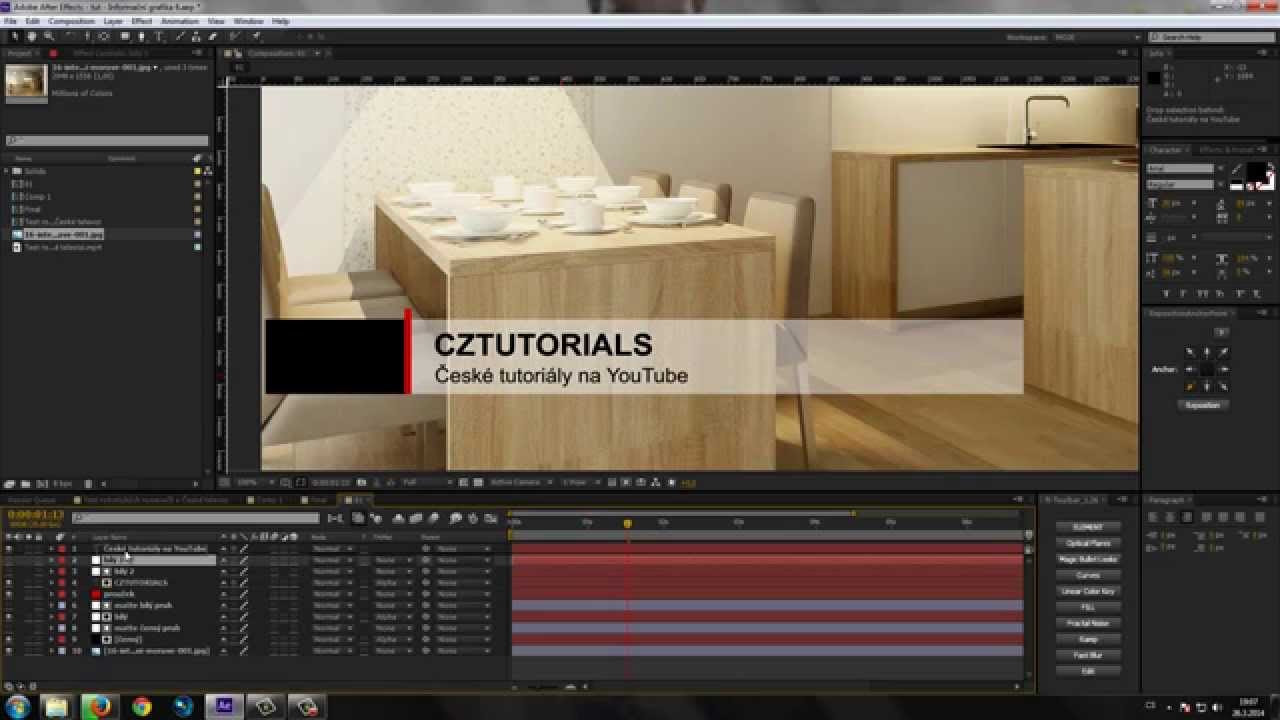
Task: Open parent dropdown for pozadick layer
Action: point(463,594)
